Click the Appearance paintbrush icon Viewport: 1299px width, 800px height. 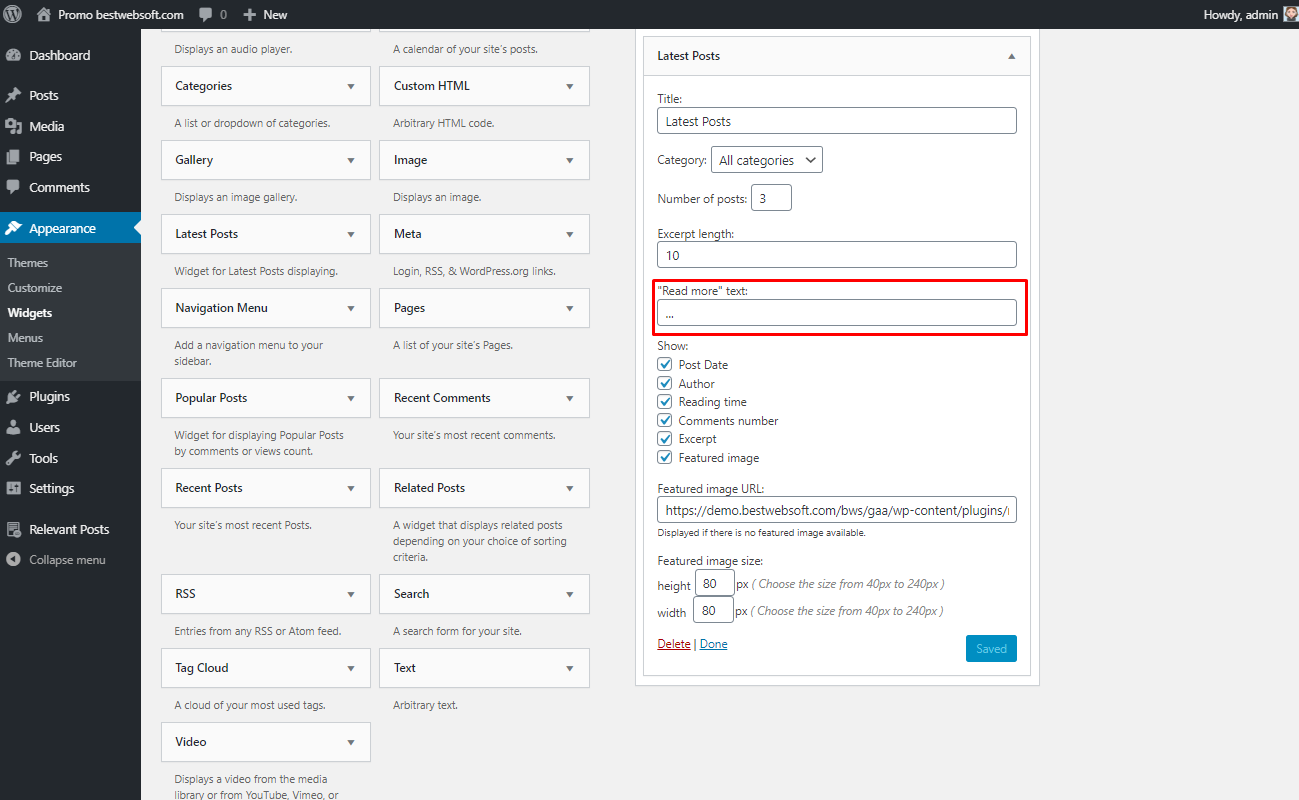pyautogui.click(x=14, y=229)
